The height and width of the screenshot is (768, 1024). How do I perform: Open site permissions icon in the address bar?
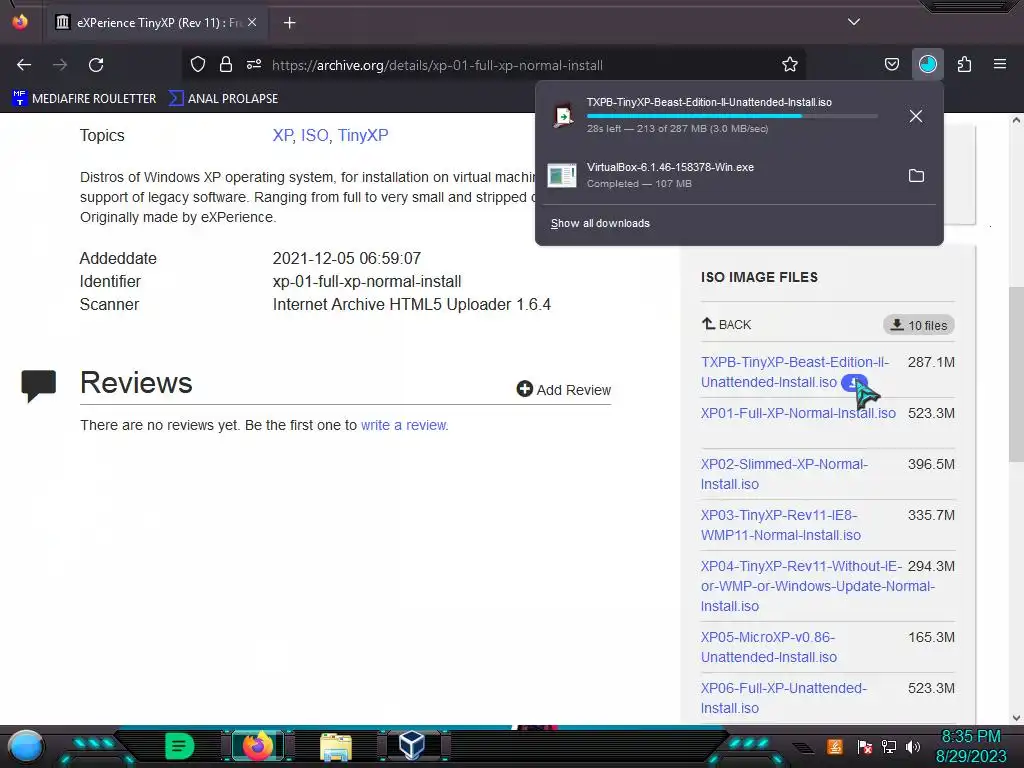pos(254,65)
